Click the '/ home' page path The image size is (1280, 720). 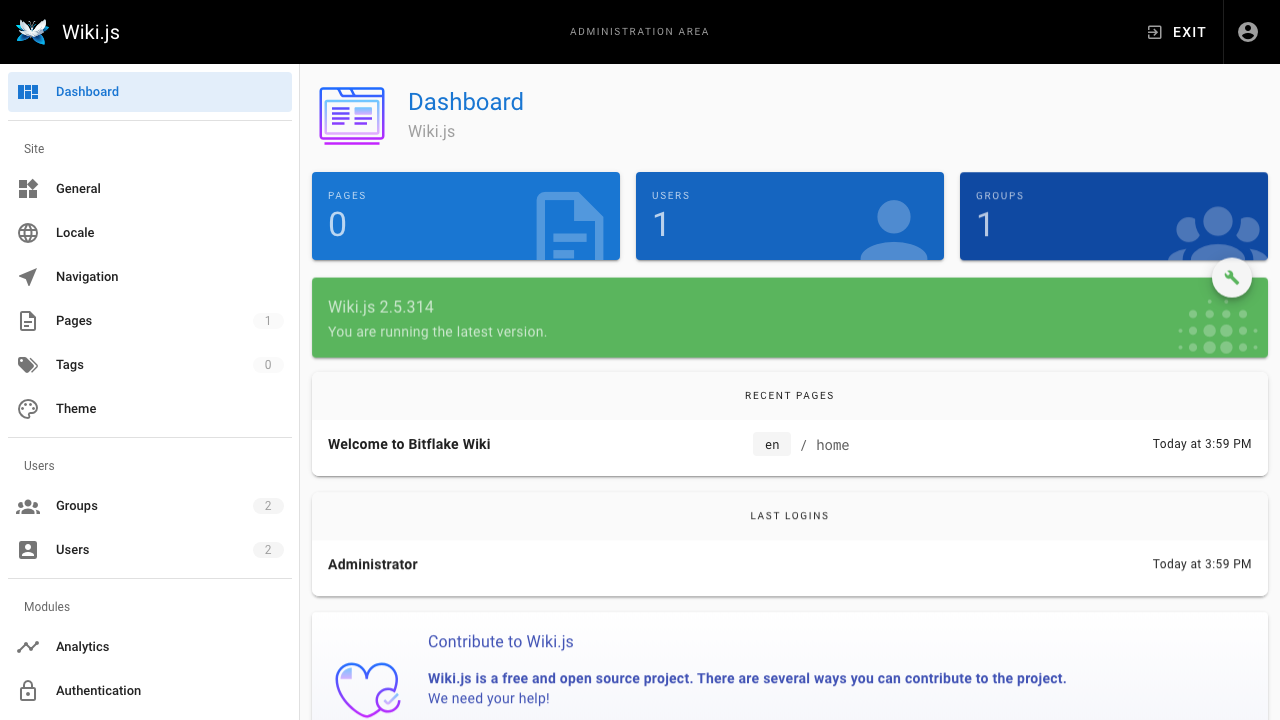click(825, 446)
